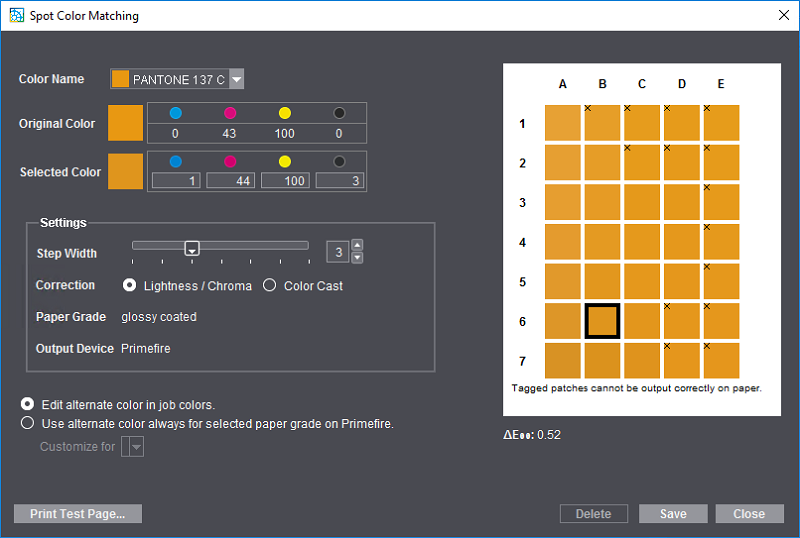Decrease Step Width with the down arrow
This screenshot has width=800, height=538.
pos(357,258)
